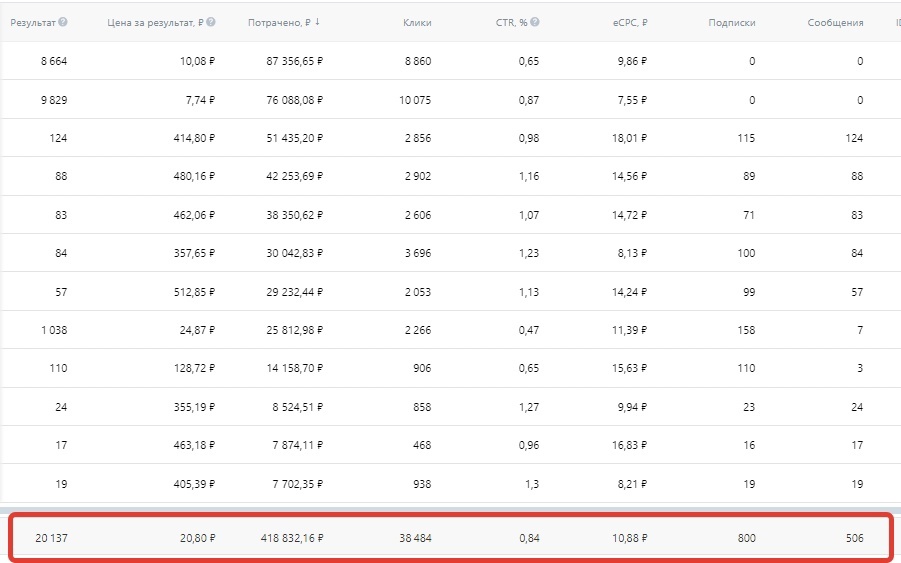Sort by the Сообщения column header

[835, 23]
